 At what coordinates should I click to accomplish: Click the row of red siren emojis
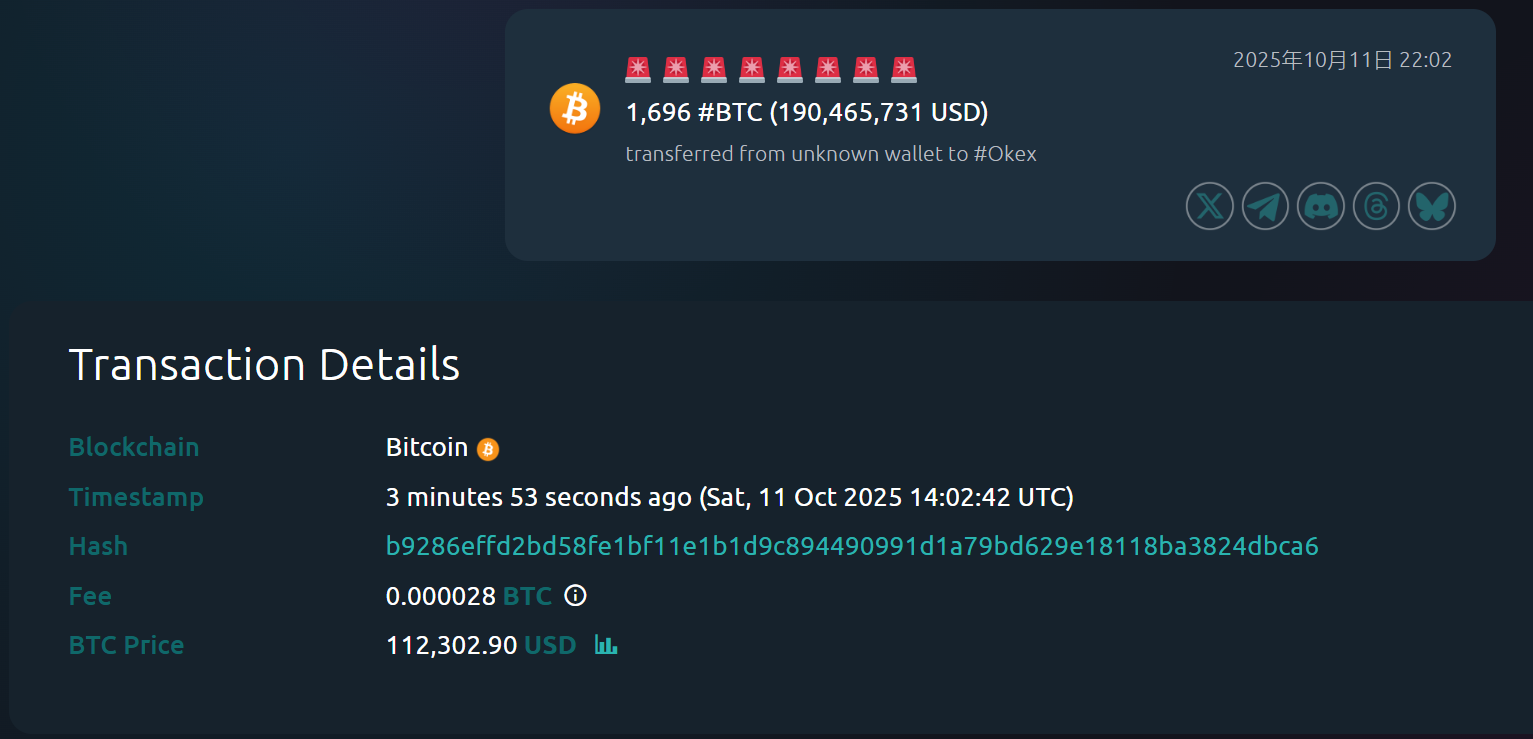[771, 69]
